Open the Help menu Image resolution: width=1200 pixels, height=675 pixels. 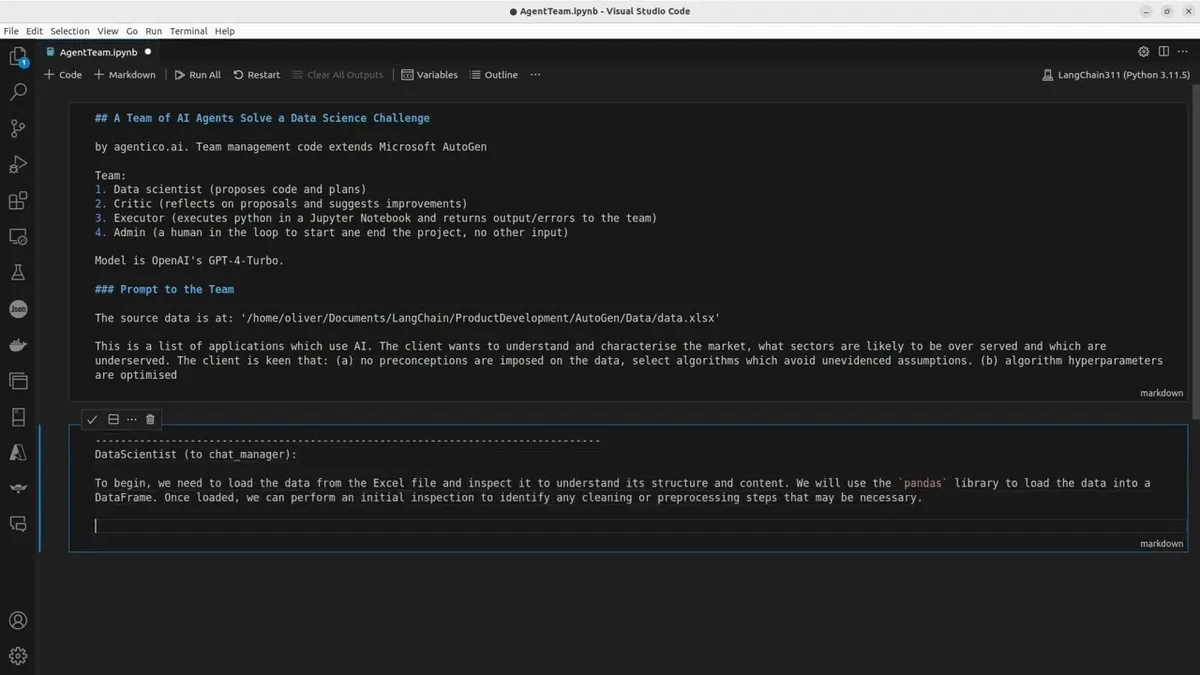[x=225, y=31]
